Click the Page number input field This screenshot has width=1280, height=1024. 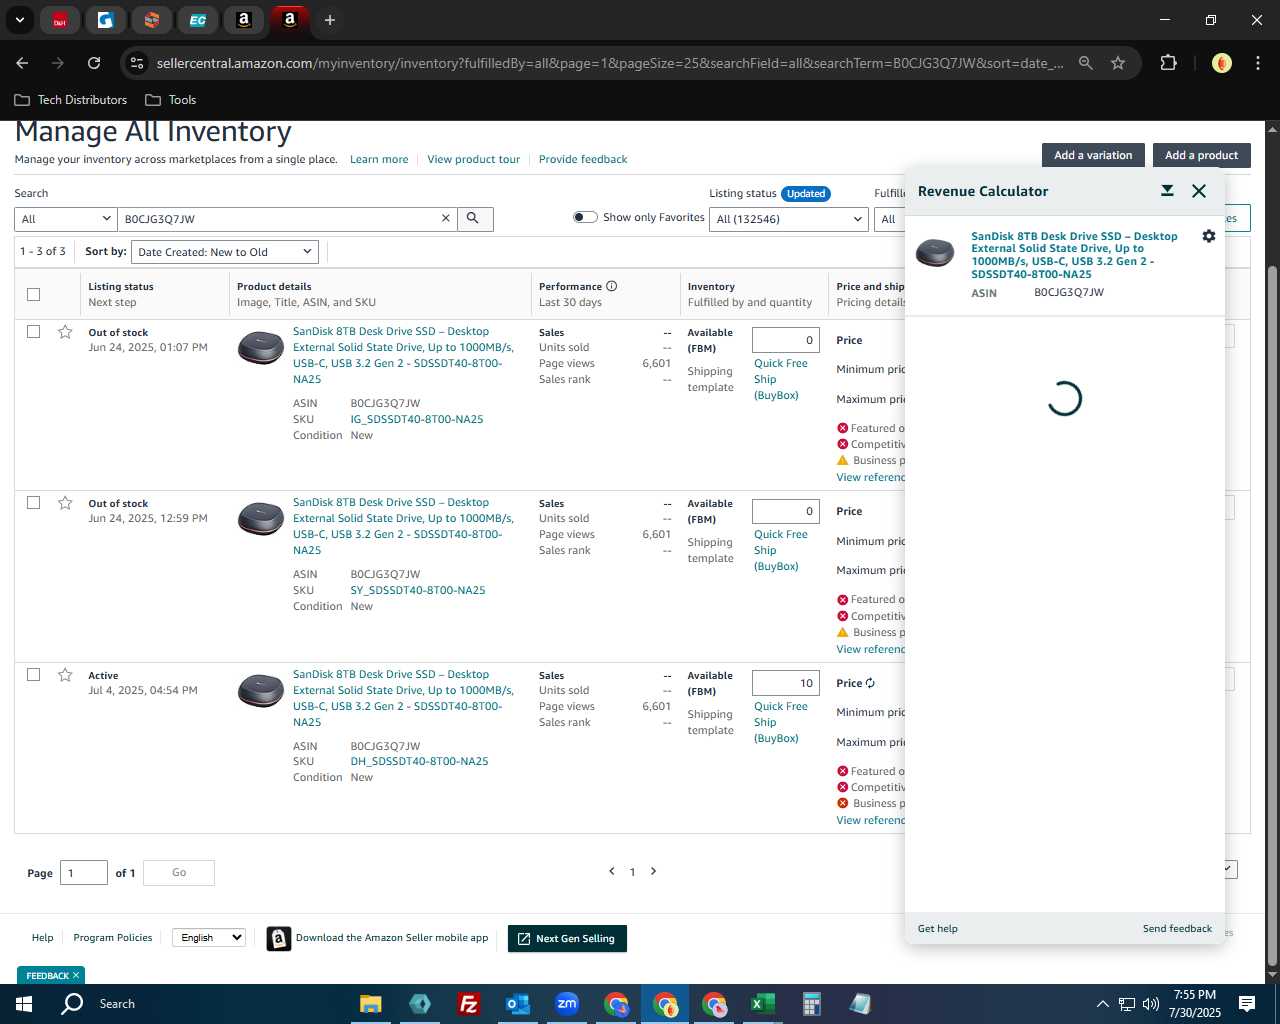[84, 873]
